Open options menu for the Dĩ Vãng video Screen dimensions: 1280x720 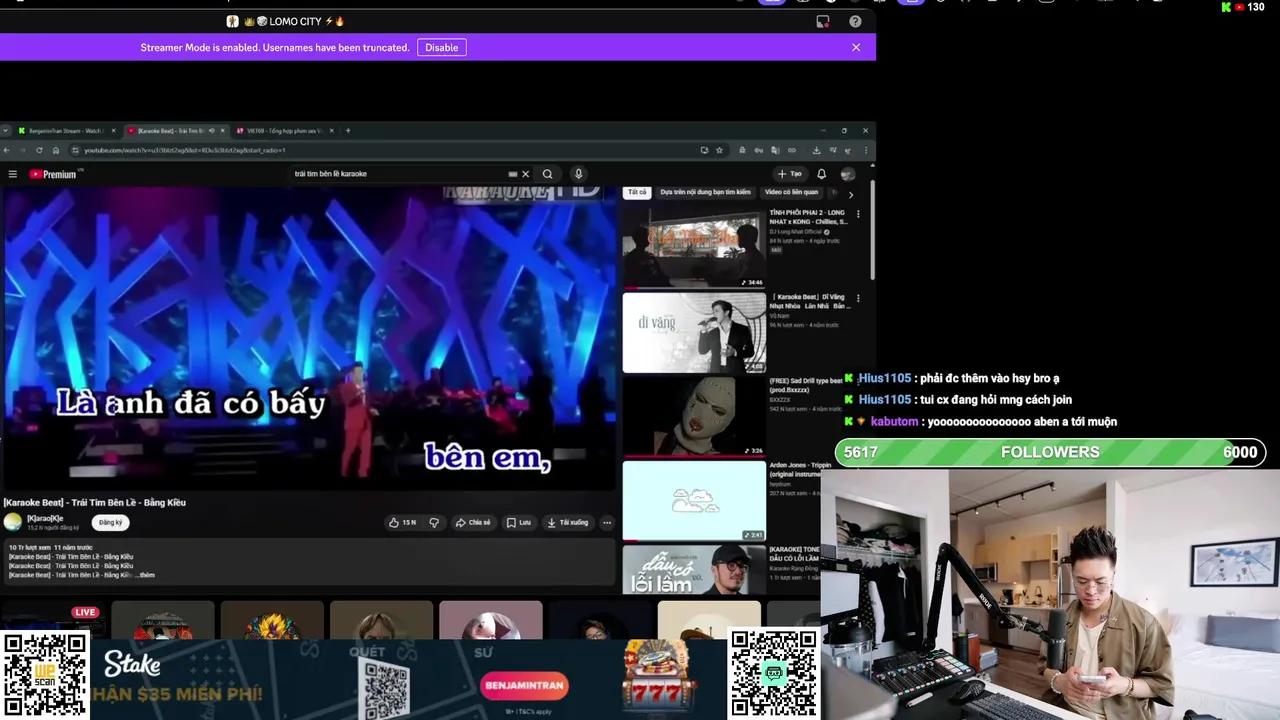(858, 298)
